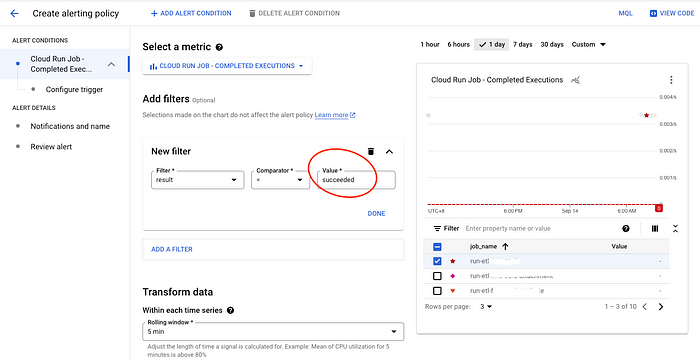Go to the next legend page
Viewport: 700px width, 361px height.
point(661,307)
